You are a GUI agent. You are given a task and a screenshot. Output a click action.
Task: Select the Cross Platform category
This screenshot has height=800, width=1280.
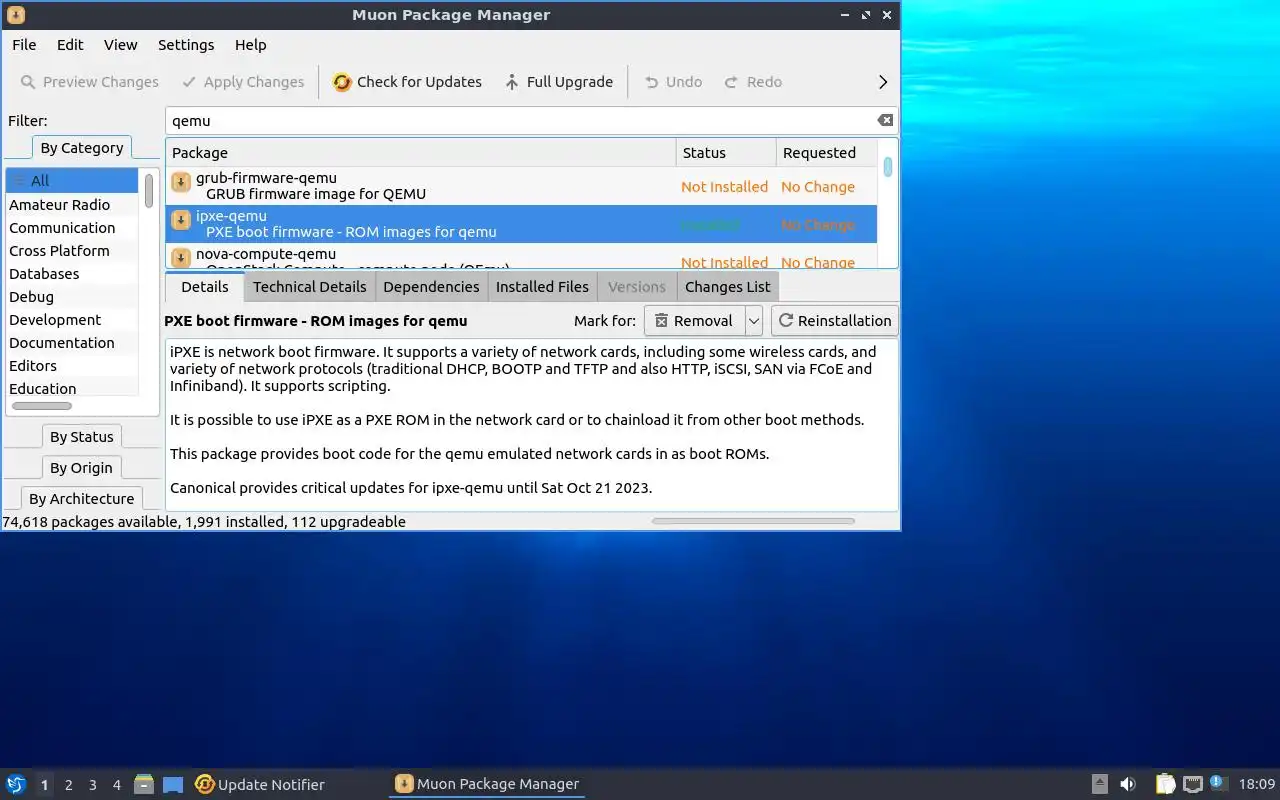pos(72,251)
